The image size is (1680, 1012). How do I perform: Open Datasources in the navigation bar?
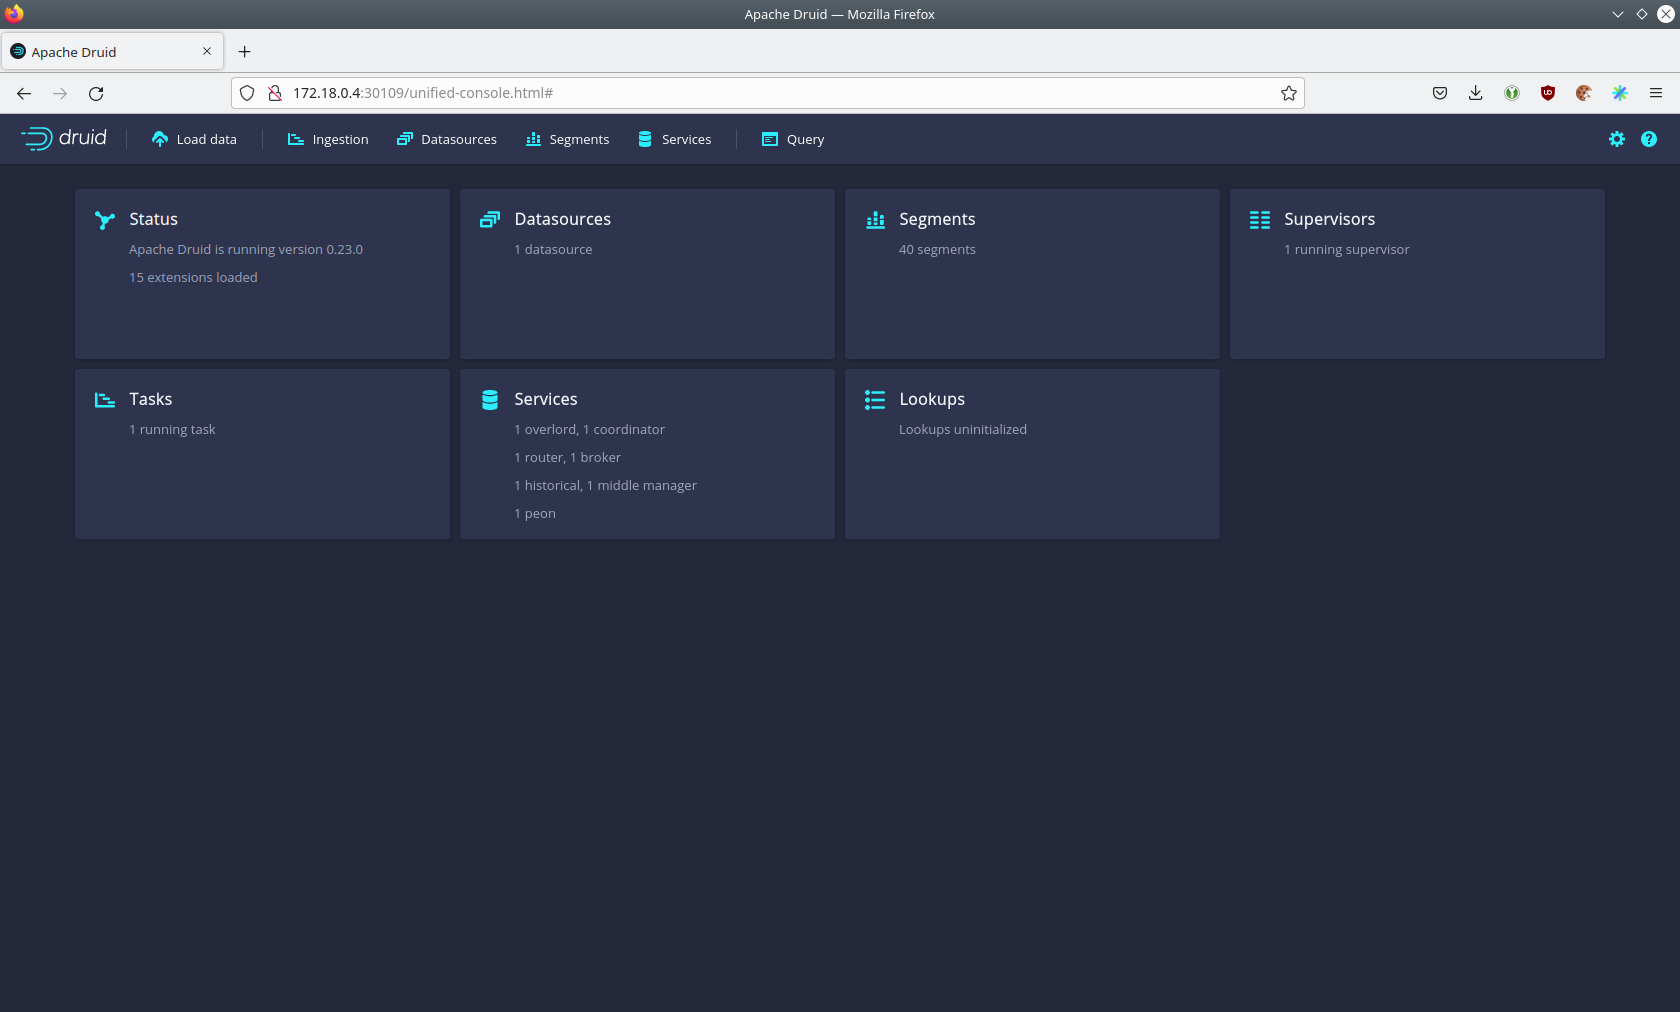click(446, 139)
